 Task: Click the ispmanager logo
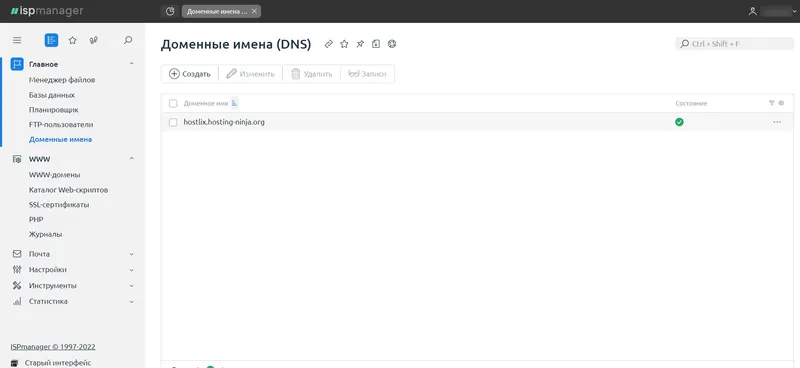[x=47, y=11]
